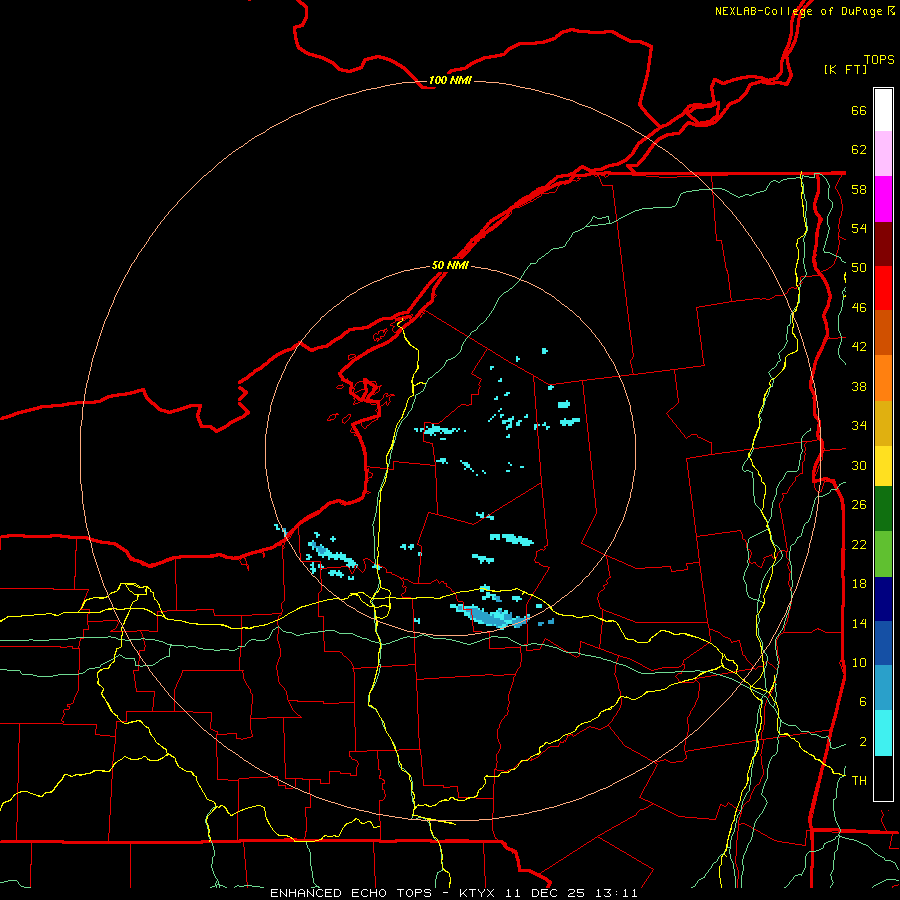The width and height of the screenshot is (900, 900).
Task: Click the "66" legend value
Action: (859, 110)
